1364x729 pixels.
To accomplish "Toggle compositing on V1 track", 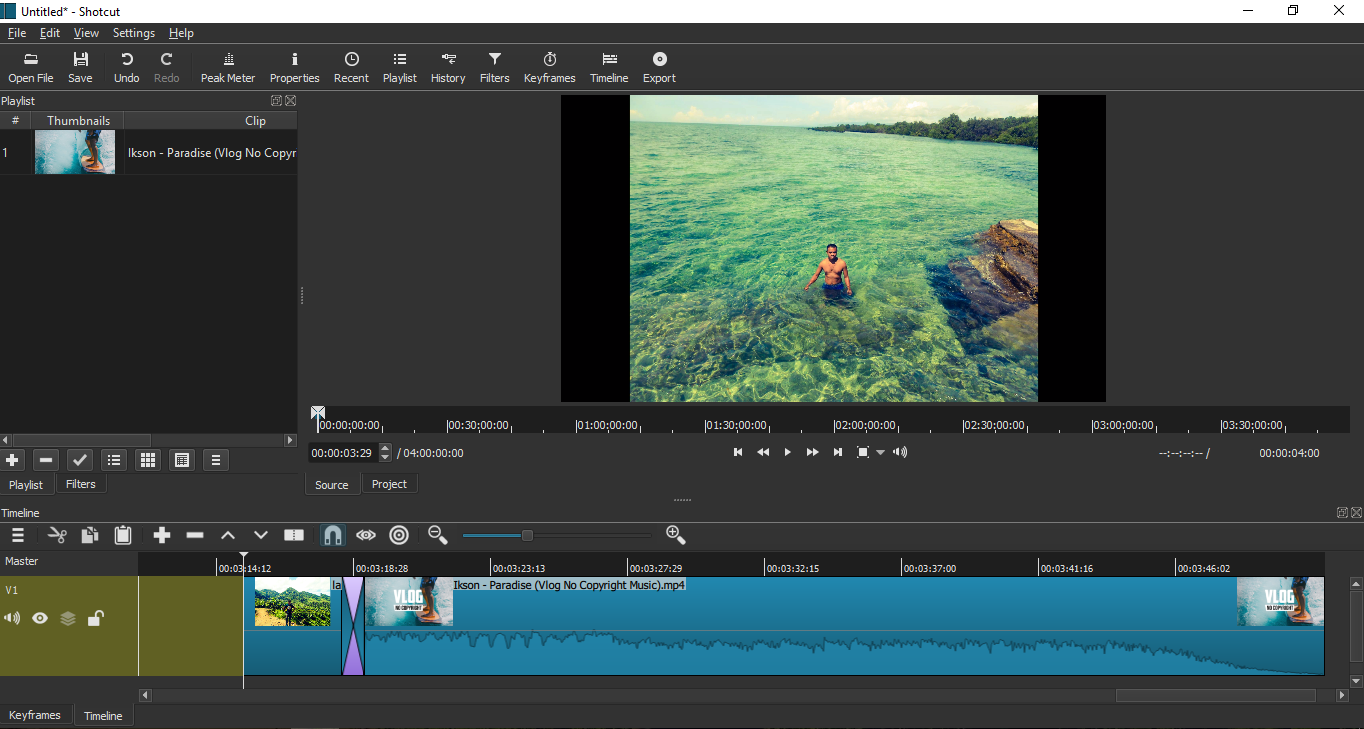I will (68, 619).
